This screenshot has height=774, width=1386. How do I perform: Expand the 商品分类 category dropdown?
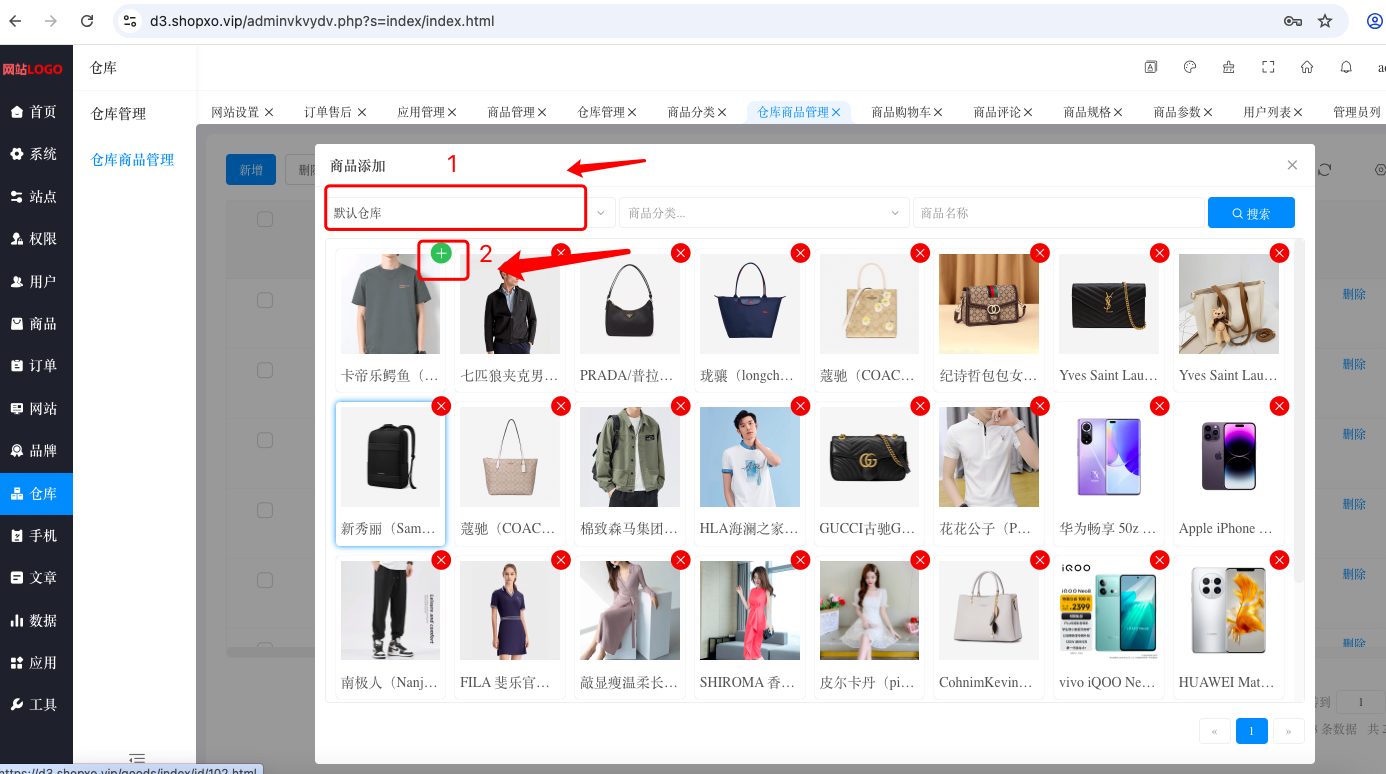pos(763,213)
